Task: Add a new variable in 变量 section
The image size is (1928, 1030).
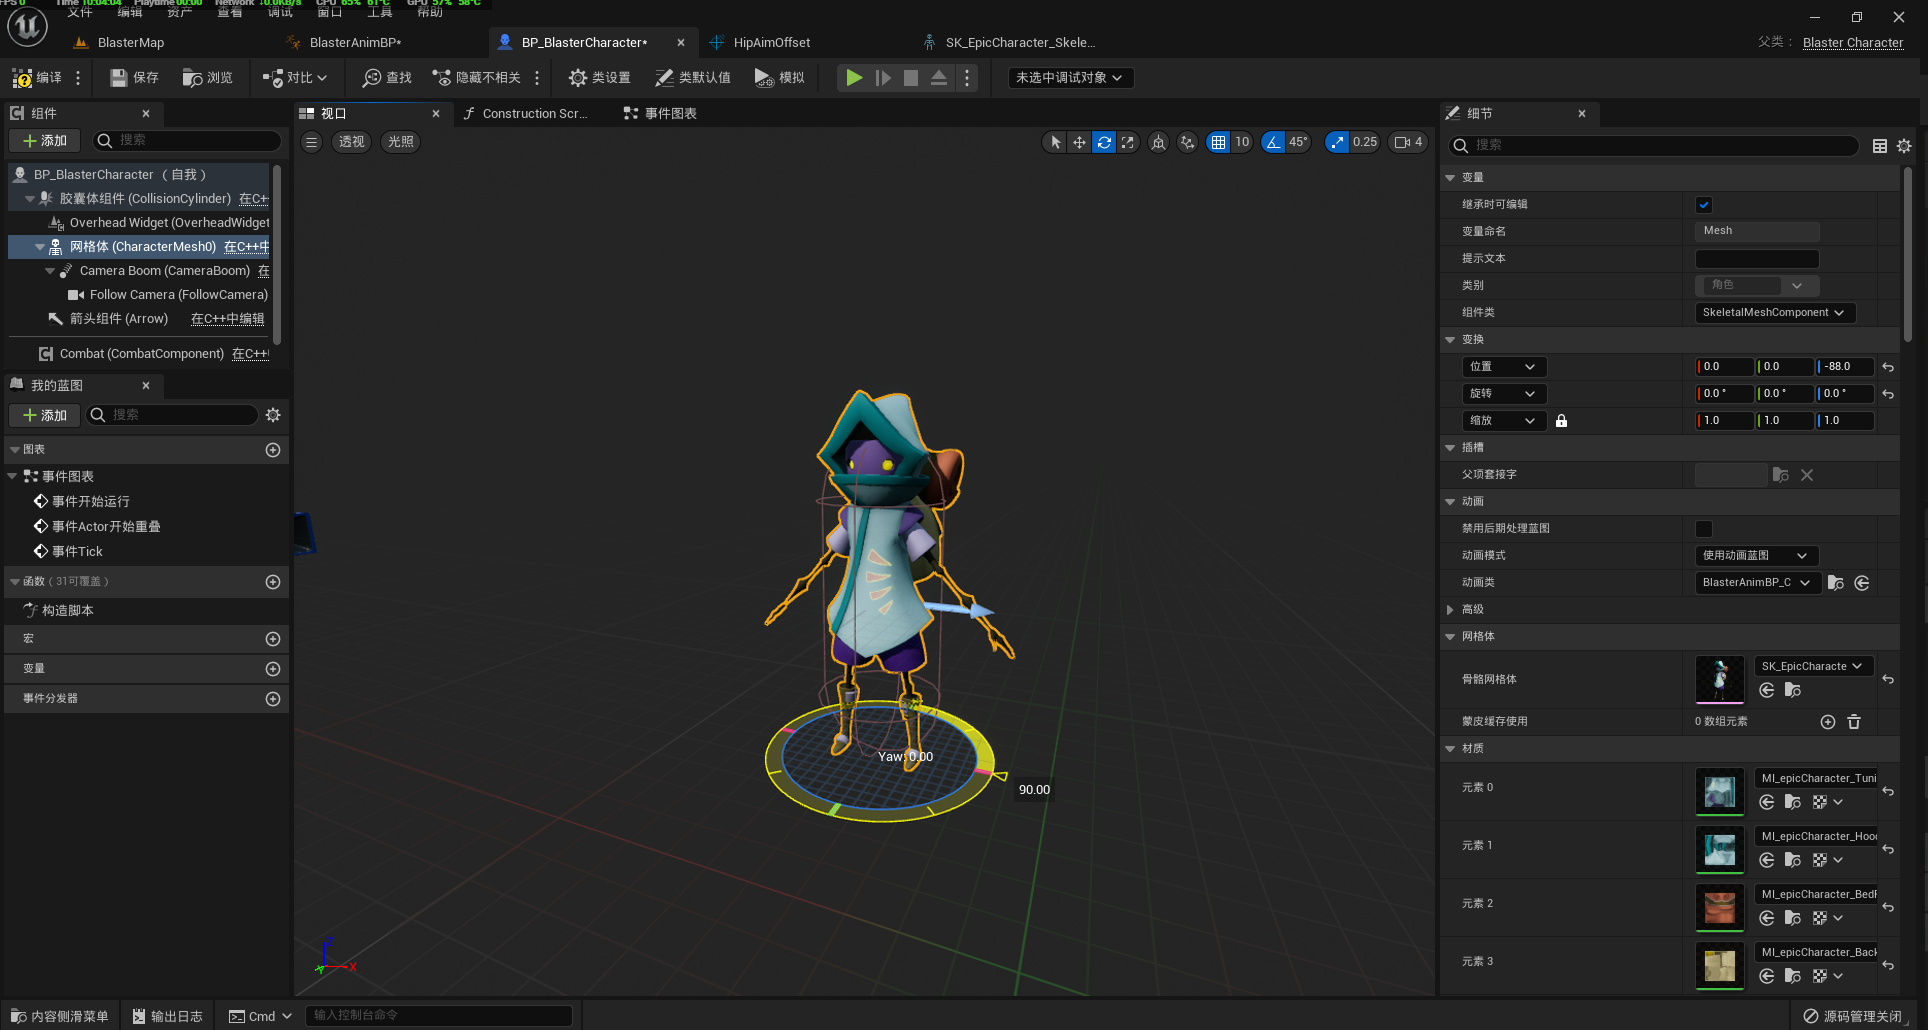Action: (x=273, y=669)
